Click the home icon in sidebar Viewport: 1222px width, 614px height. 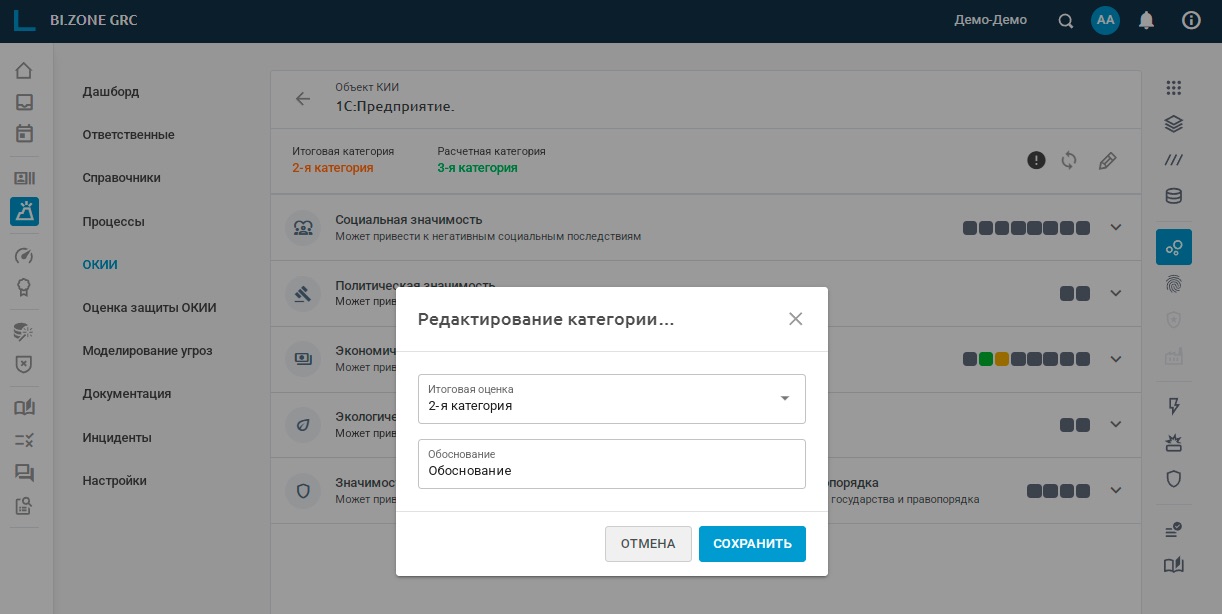point(24,71)
